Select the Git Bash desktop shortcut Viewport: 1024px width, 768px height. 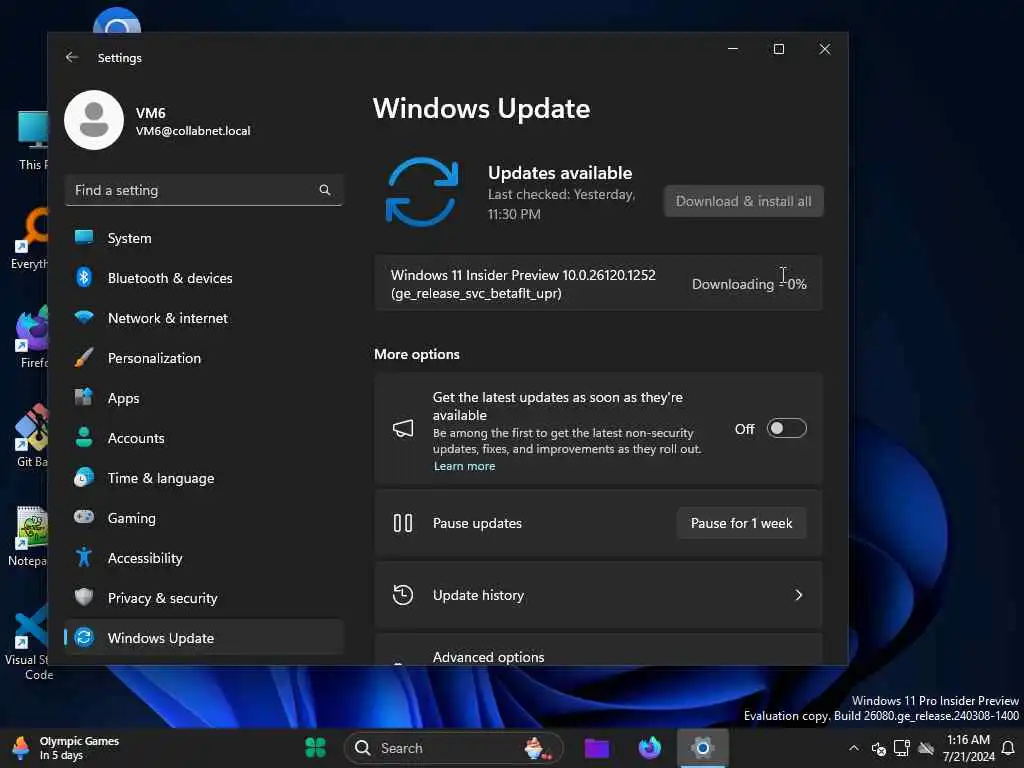coord(31,436)
